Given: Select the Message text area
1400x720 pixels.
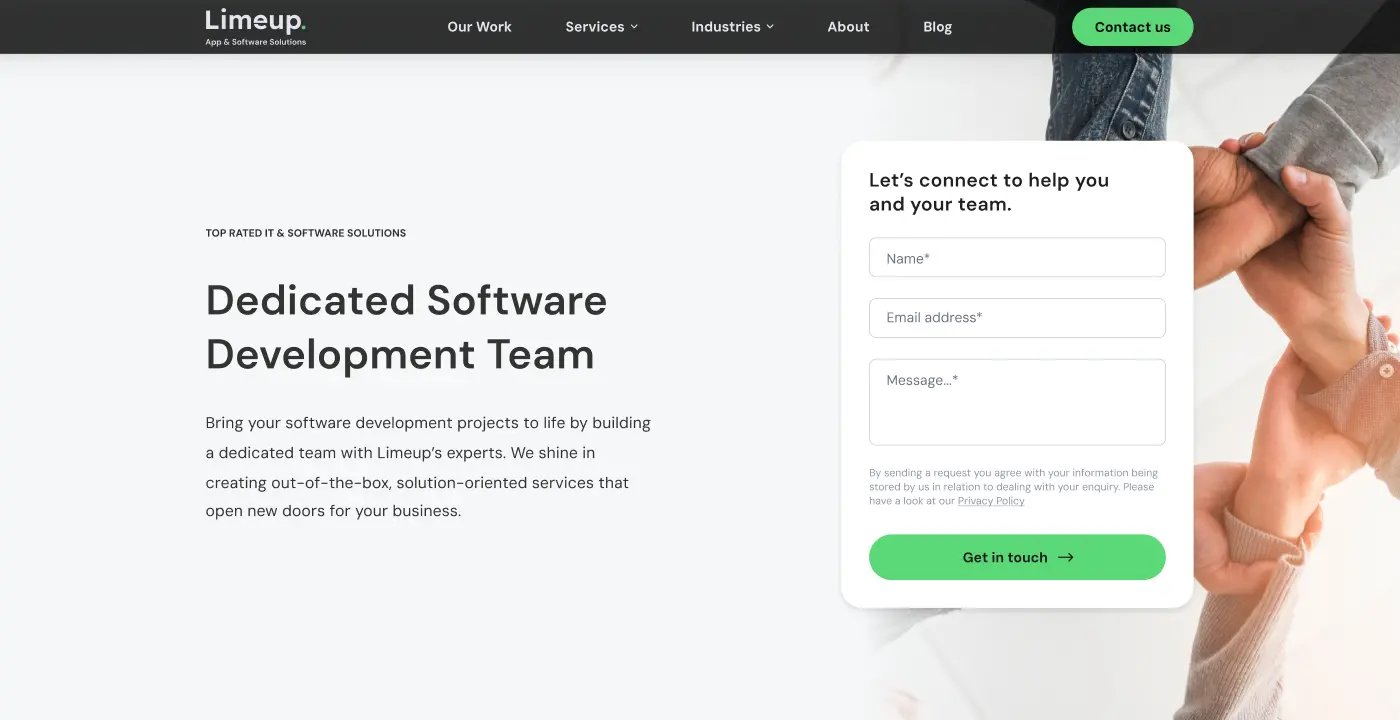Looking at the screenshot, I should [1017, 402].
